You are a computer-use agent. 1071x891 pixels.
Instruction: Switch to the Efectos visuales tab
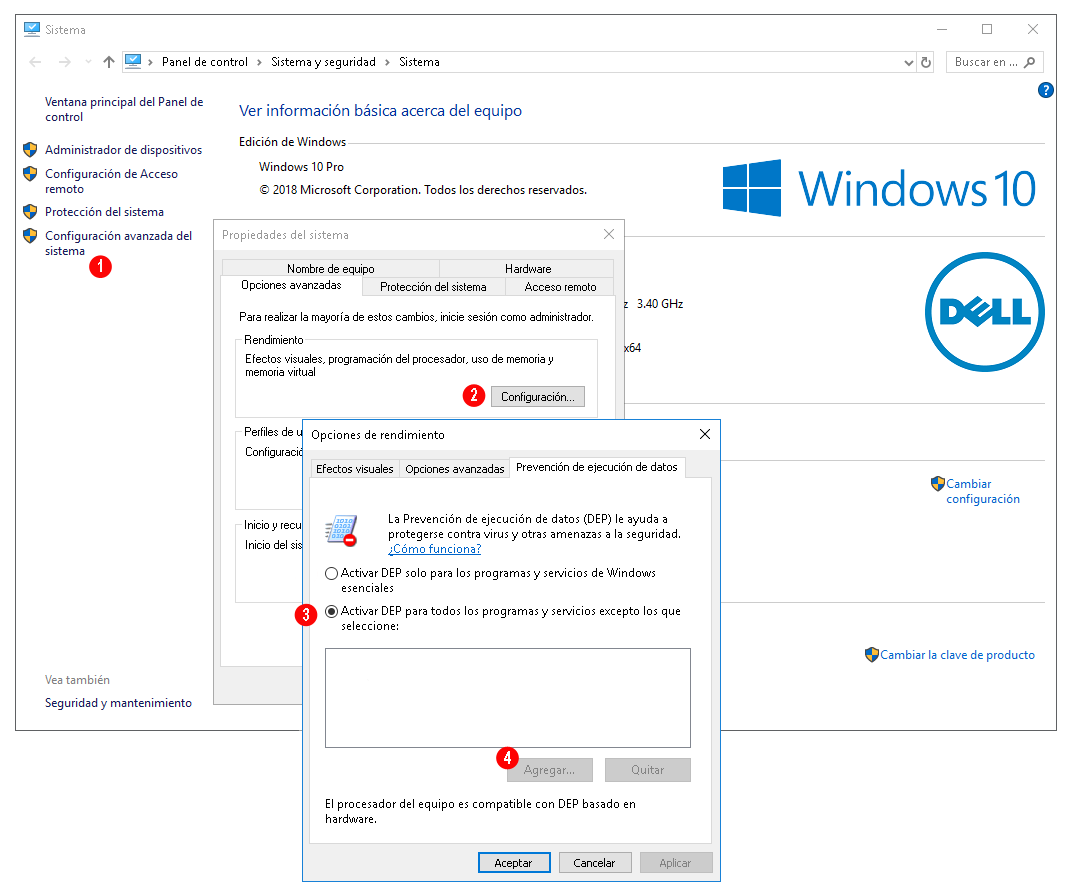click(x=354, y=469)
